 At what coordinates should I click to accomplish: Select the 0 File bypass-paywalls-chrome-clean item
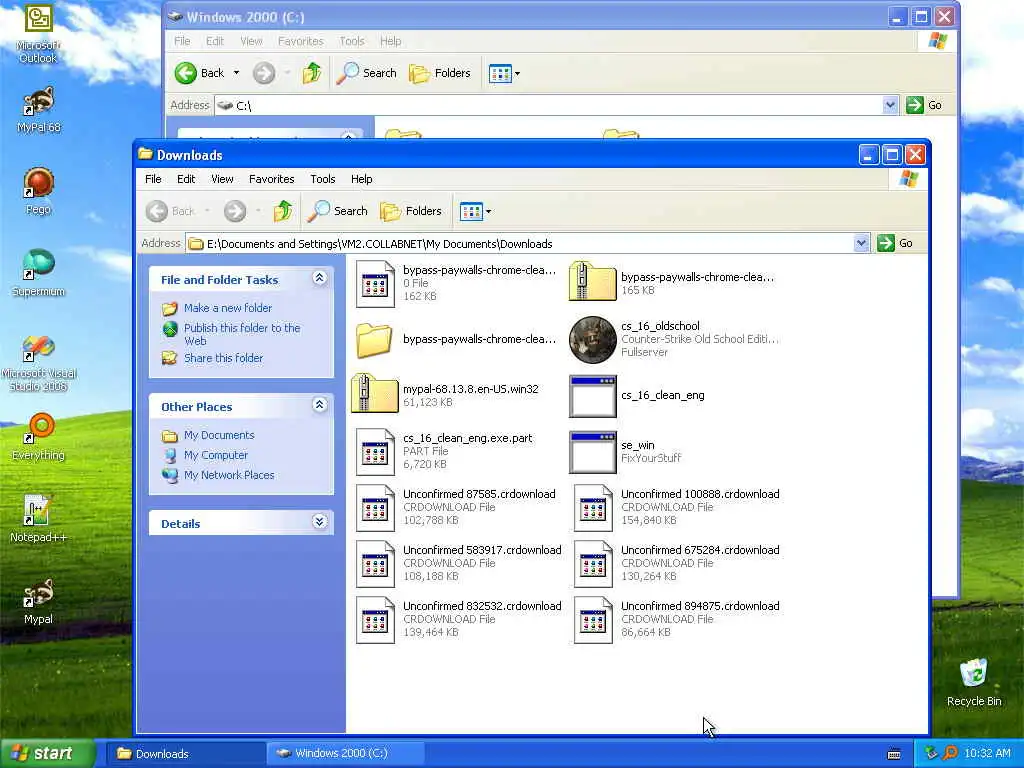tap(456, 283)
